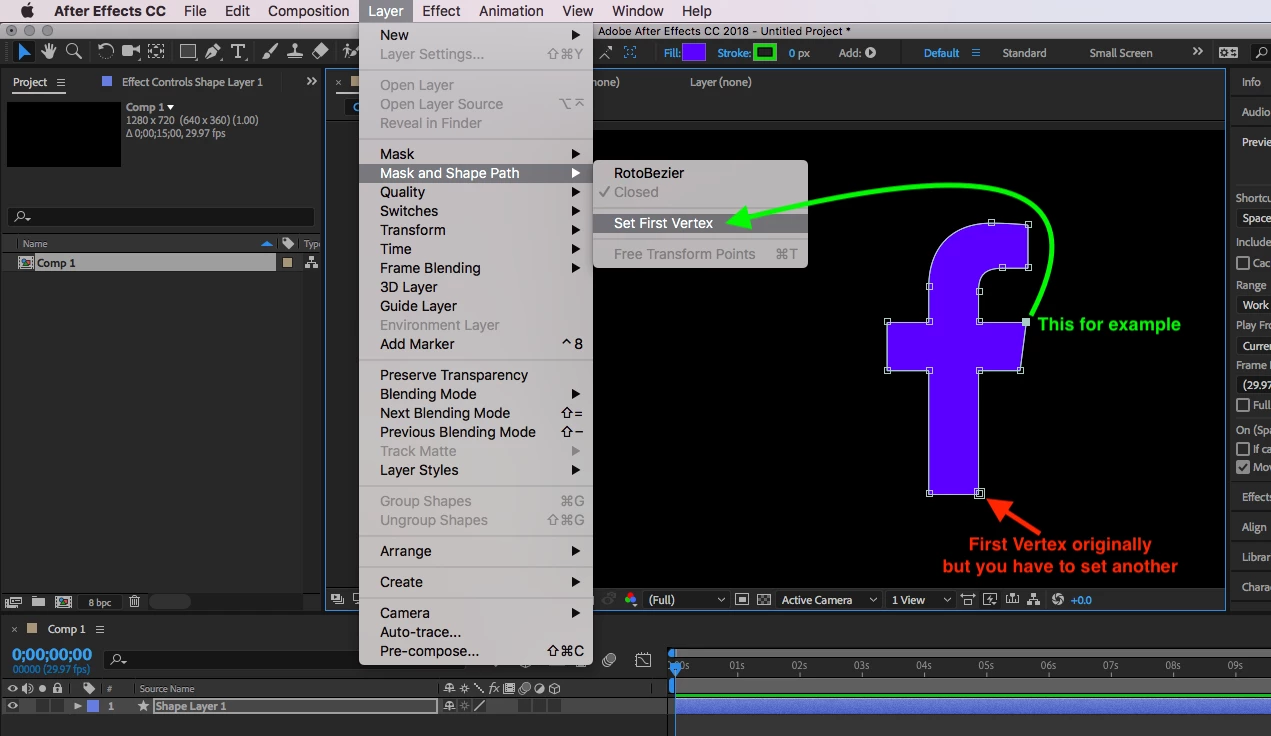This screenshot has height=736, width=1271.
Task: Click the flowchart icon next to Comp 1
Action: click(312, 263)
